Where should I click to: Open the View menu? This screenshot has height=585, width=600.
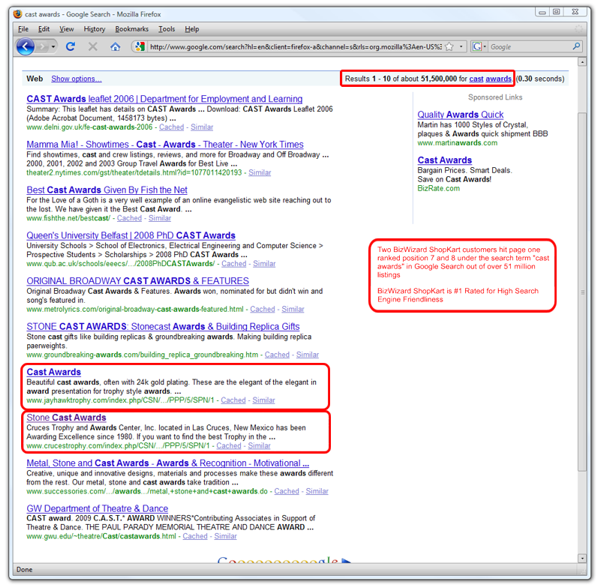(x=66, y=29)
